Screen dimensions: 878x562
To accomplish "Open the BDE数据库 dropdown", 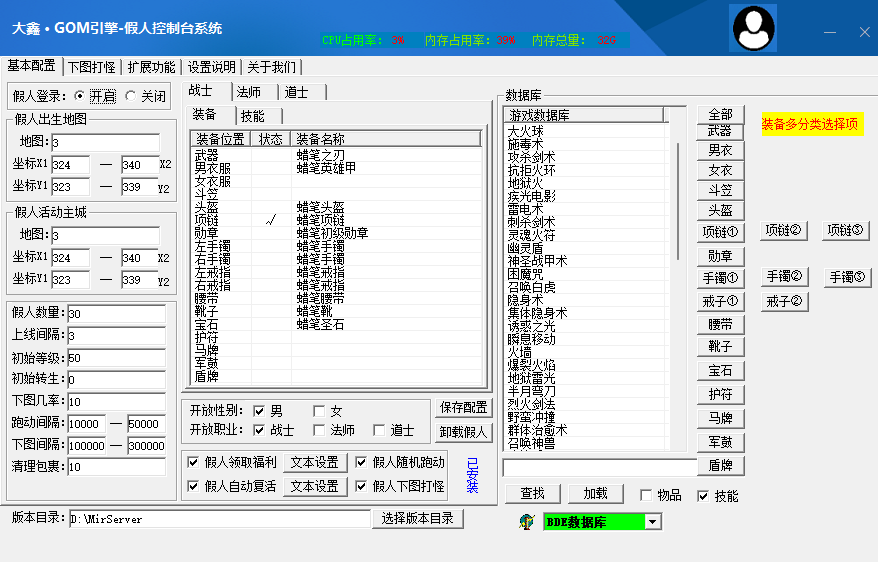I will pos(652,522).
